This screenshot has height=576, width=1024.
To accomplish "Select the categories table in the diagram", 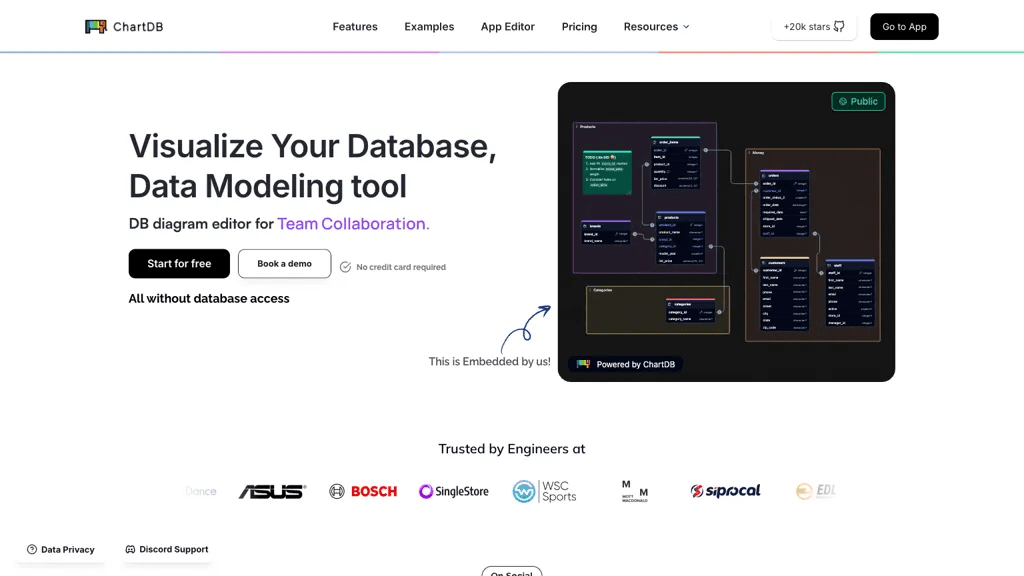I will (690, 311).
